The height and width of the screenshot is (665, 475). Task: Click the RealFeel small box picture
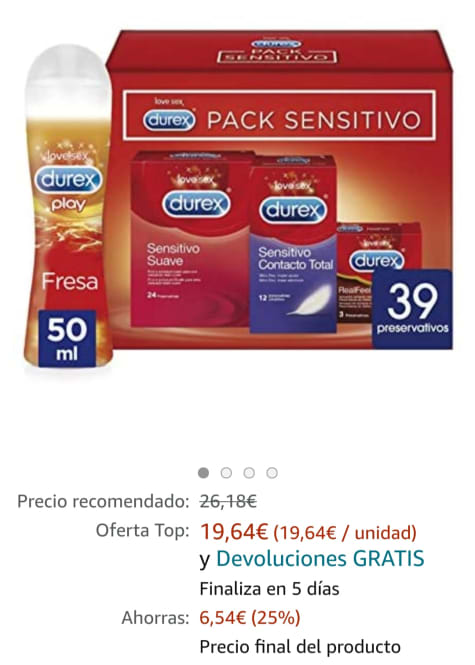[x=355, y=271]
